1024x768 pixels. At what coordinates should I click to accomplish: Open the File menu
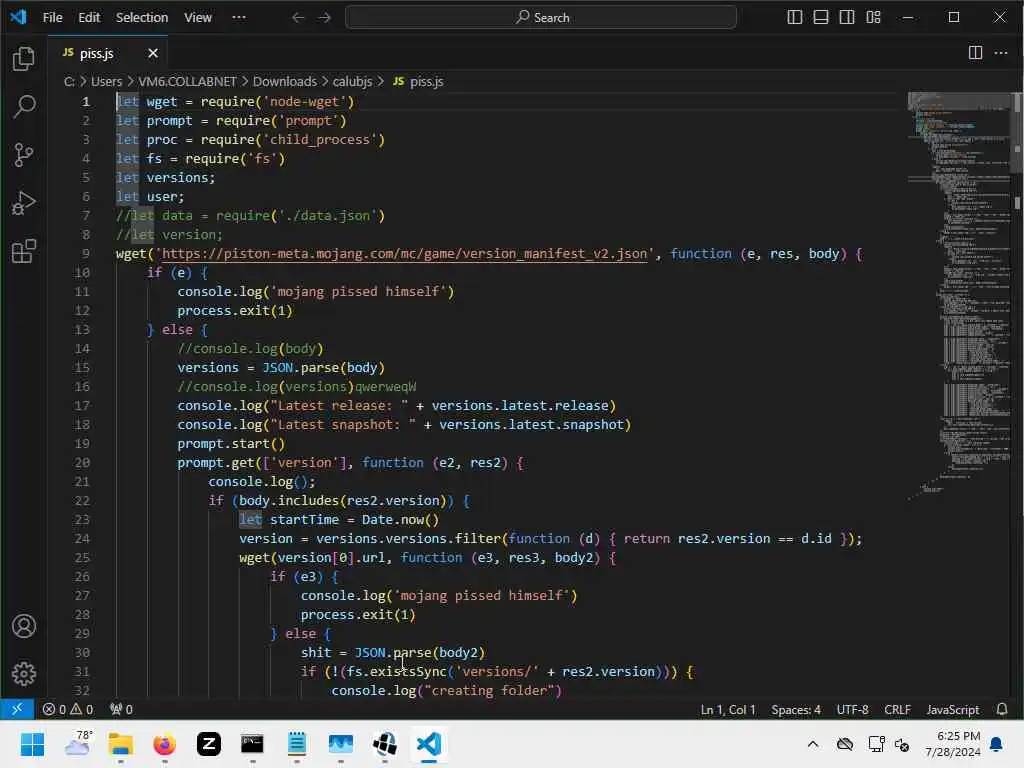coord(52,18)
